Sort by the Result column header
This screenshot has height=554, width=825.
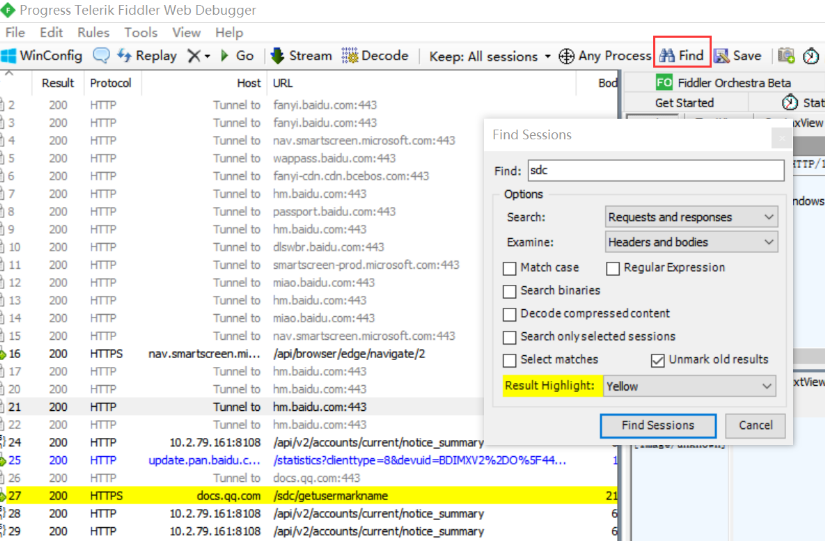pos(58,83)
